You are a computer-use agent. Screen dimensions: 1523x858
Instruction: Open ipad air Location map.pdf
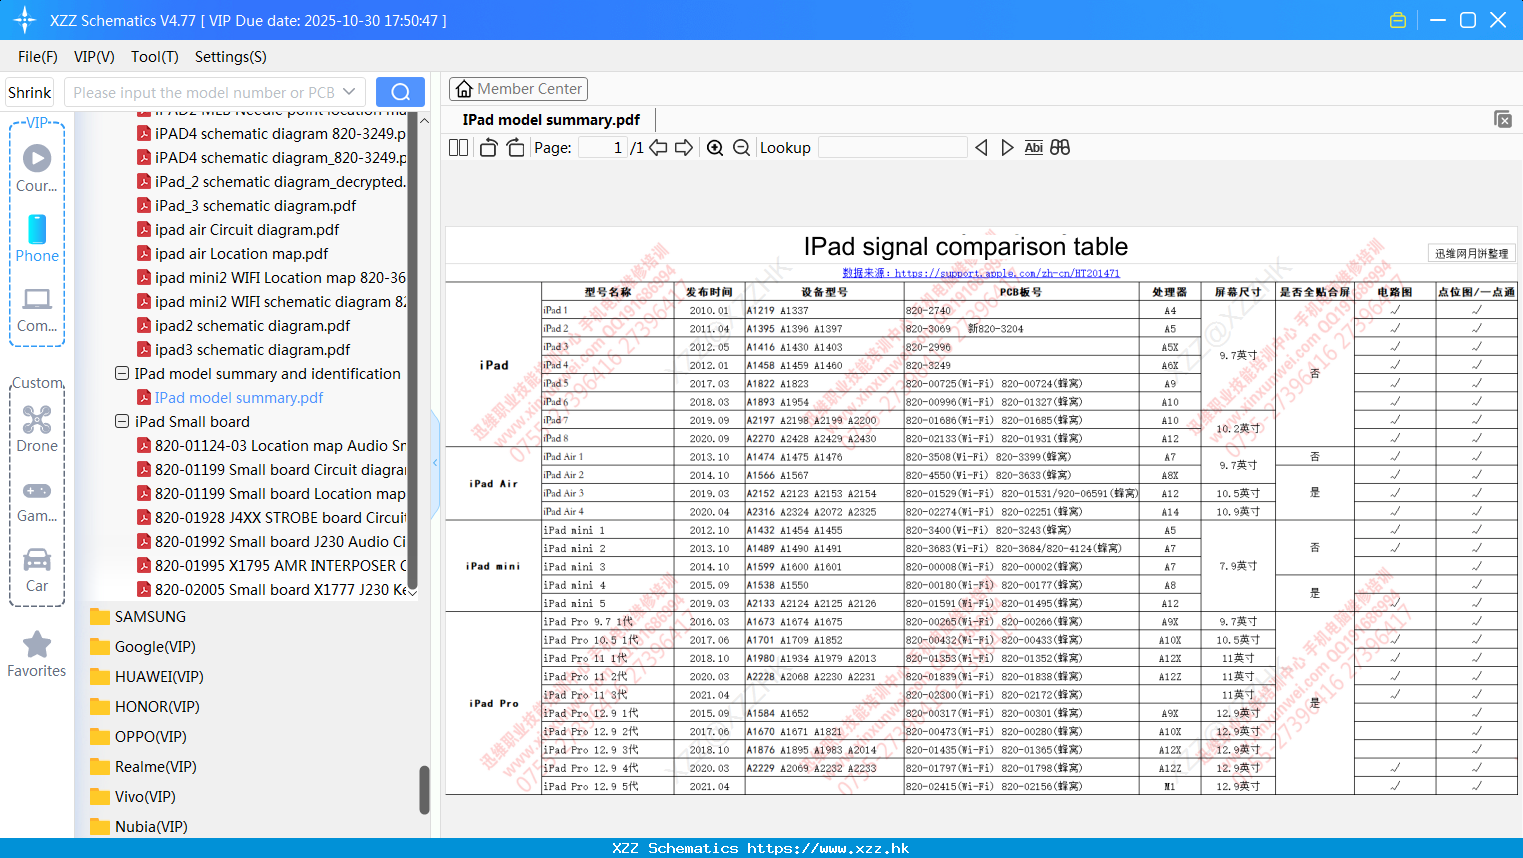pos(241,254)
